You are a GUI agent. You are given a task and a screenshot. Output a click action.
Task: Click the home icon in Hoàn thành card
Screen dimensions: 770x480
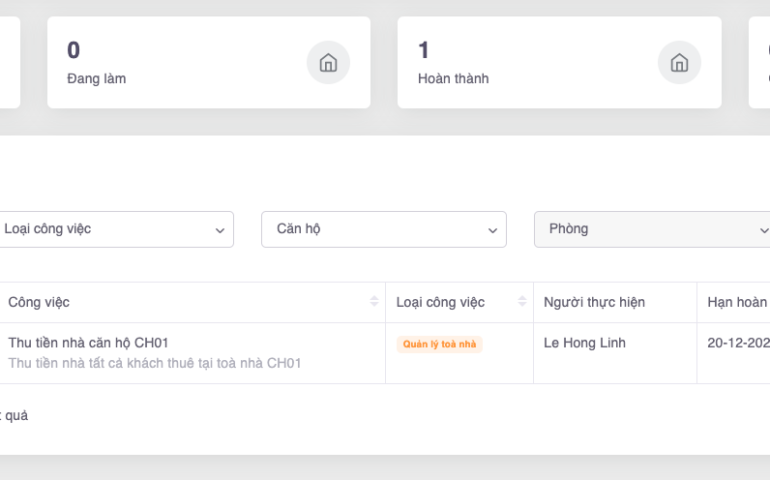[x=679, y=63]
